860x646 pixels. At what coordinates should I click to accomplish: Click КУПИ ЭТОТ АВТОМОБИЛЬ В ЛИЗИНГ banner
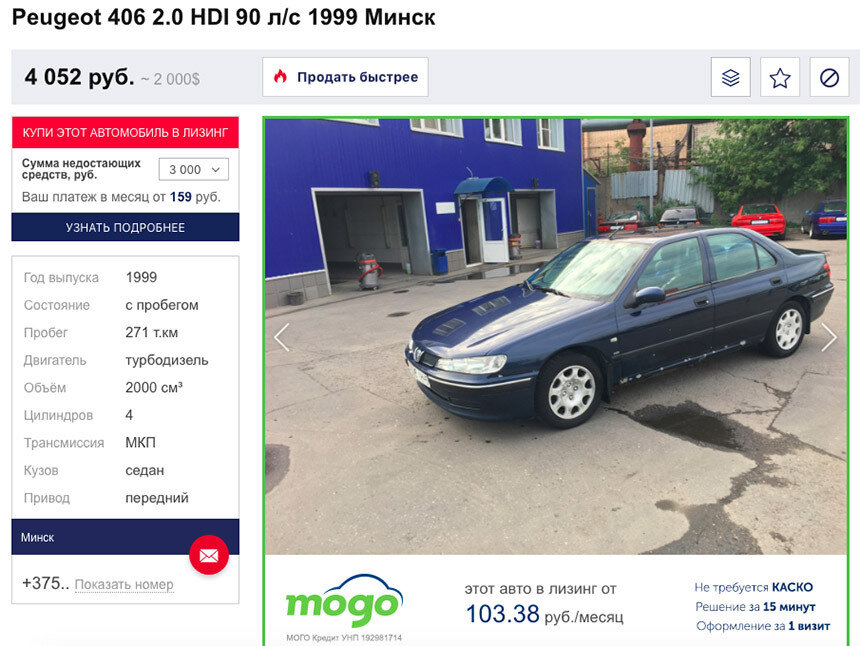click(125, 132)
